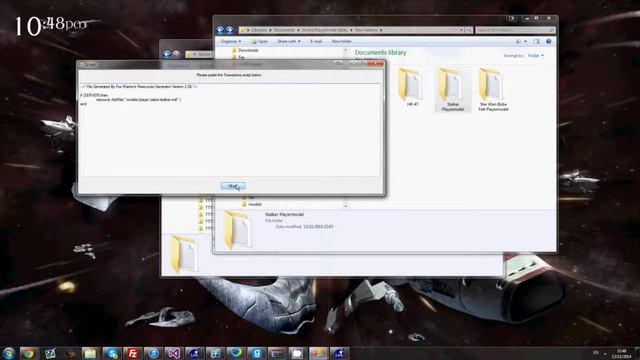Screen dimensions: 640x360
Task: Open Explorer help with the question mark icon
Action: pyautogui.click(x=549, y=41)
